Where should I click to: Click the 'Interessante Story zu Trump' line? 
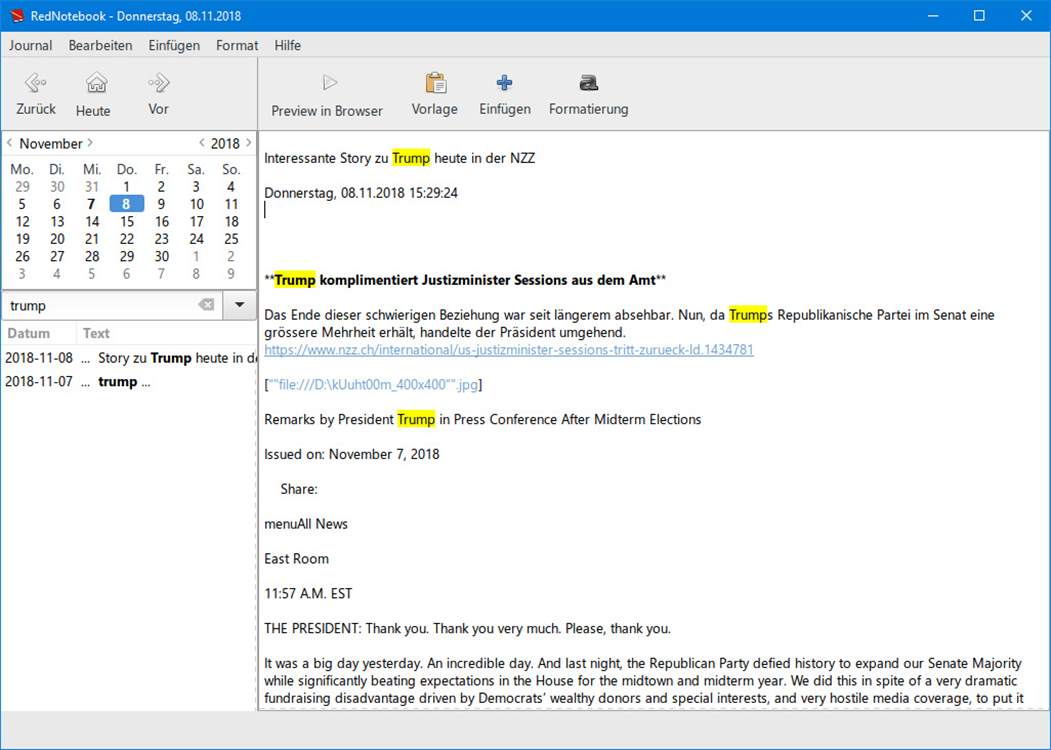pyautogui.click(x=399, y=158)
